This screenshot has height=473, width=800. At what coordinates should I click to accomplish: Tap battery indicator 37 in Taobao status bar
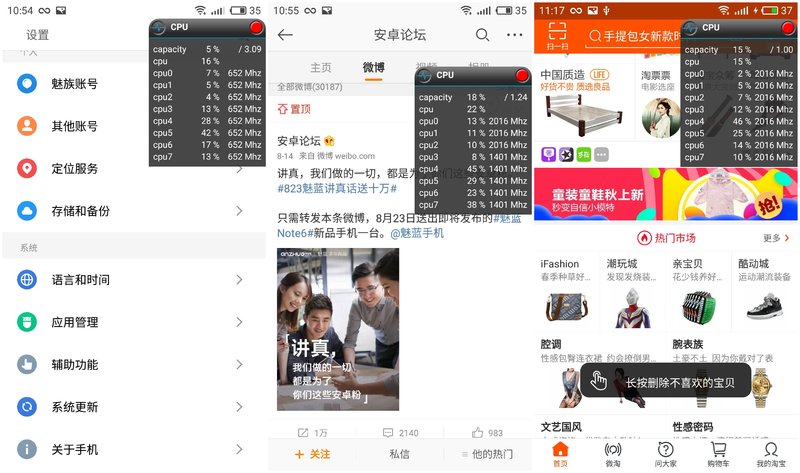tap(779, 10)
